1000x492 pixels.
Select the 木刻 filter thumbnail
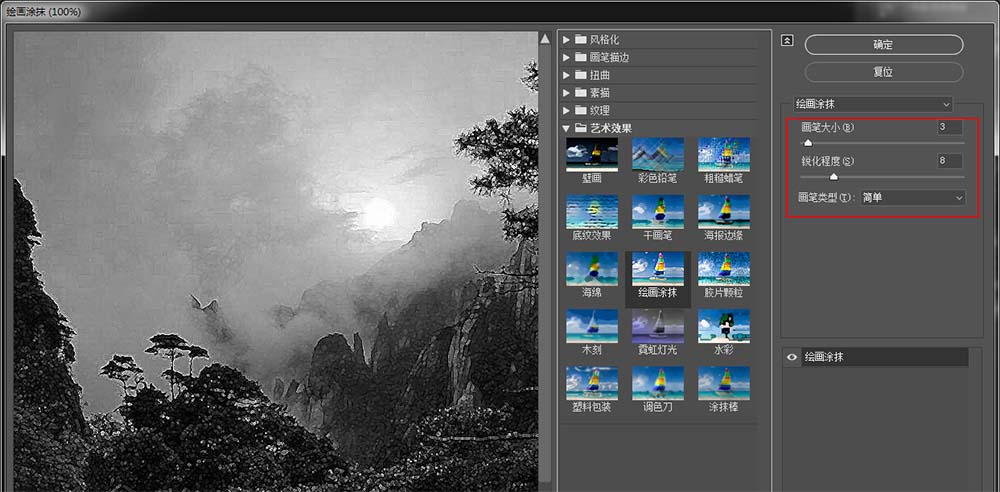[x=592, y=326]
